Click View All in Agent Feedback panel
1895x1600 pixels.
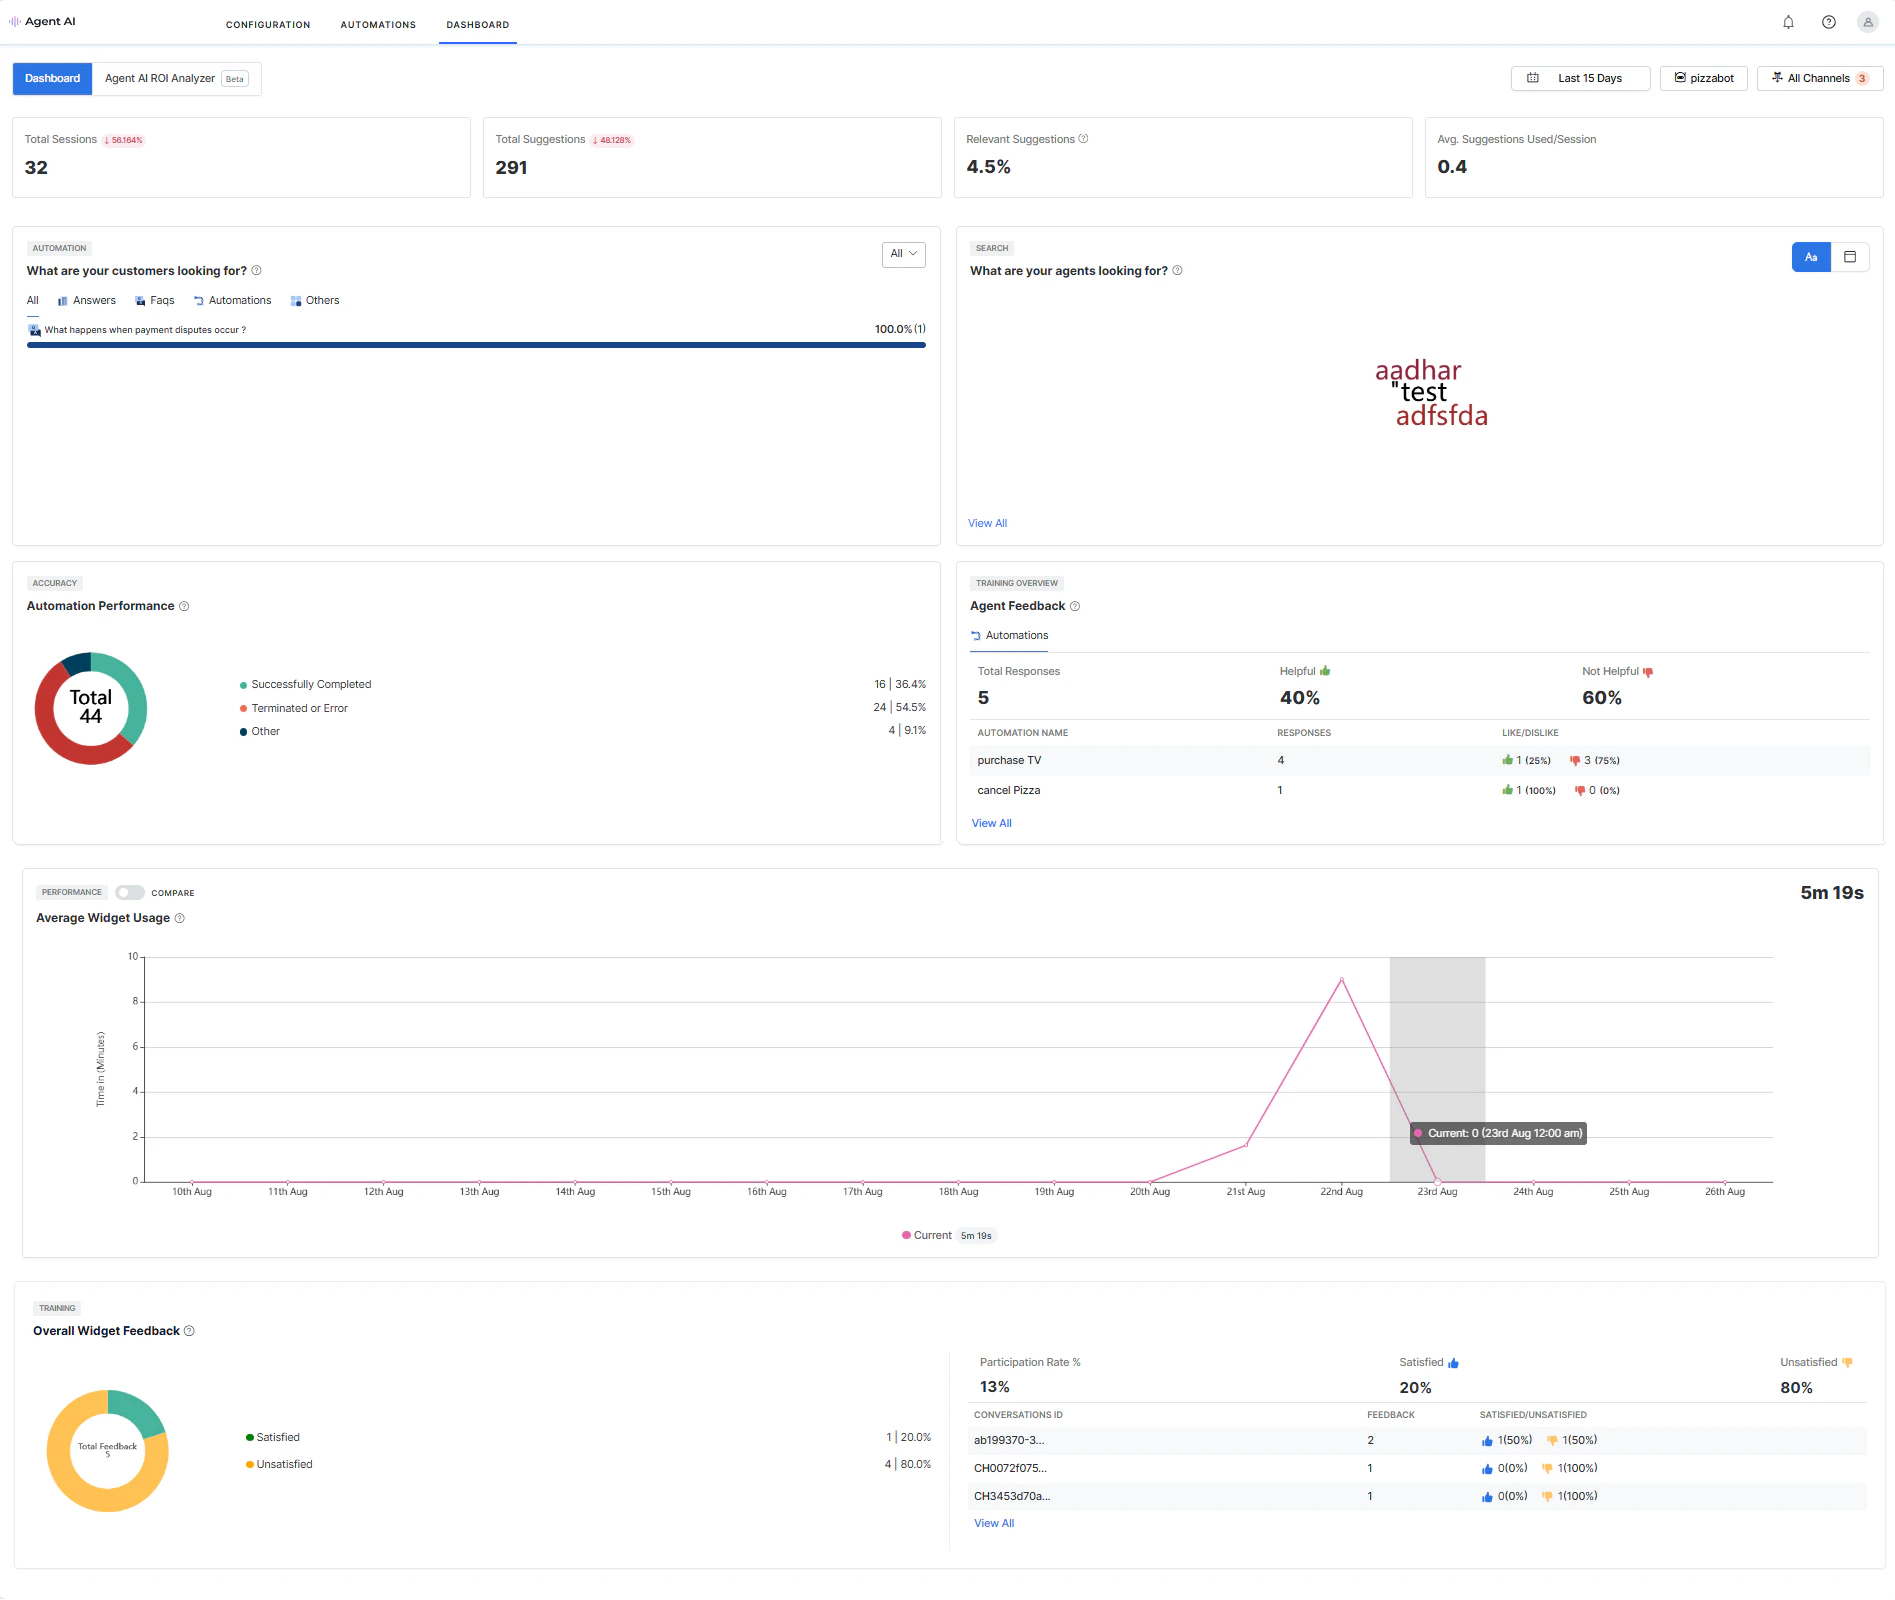point(991,822)
